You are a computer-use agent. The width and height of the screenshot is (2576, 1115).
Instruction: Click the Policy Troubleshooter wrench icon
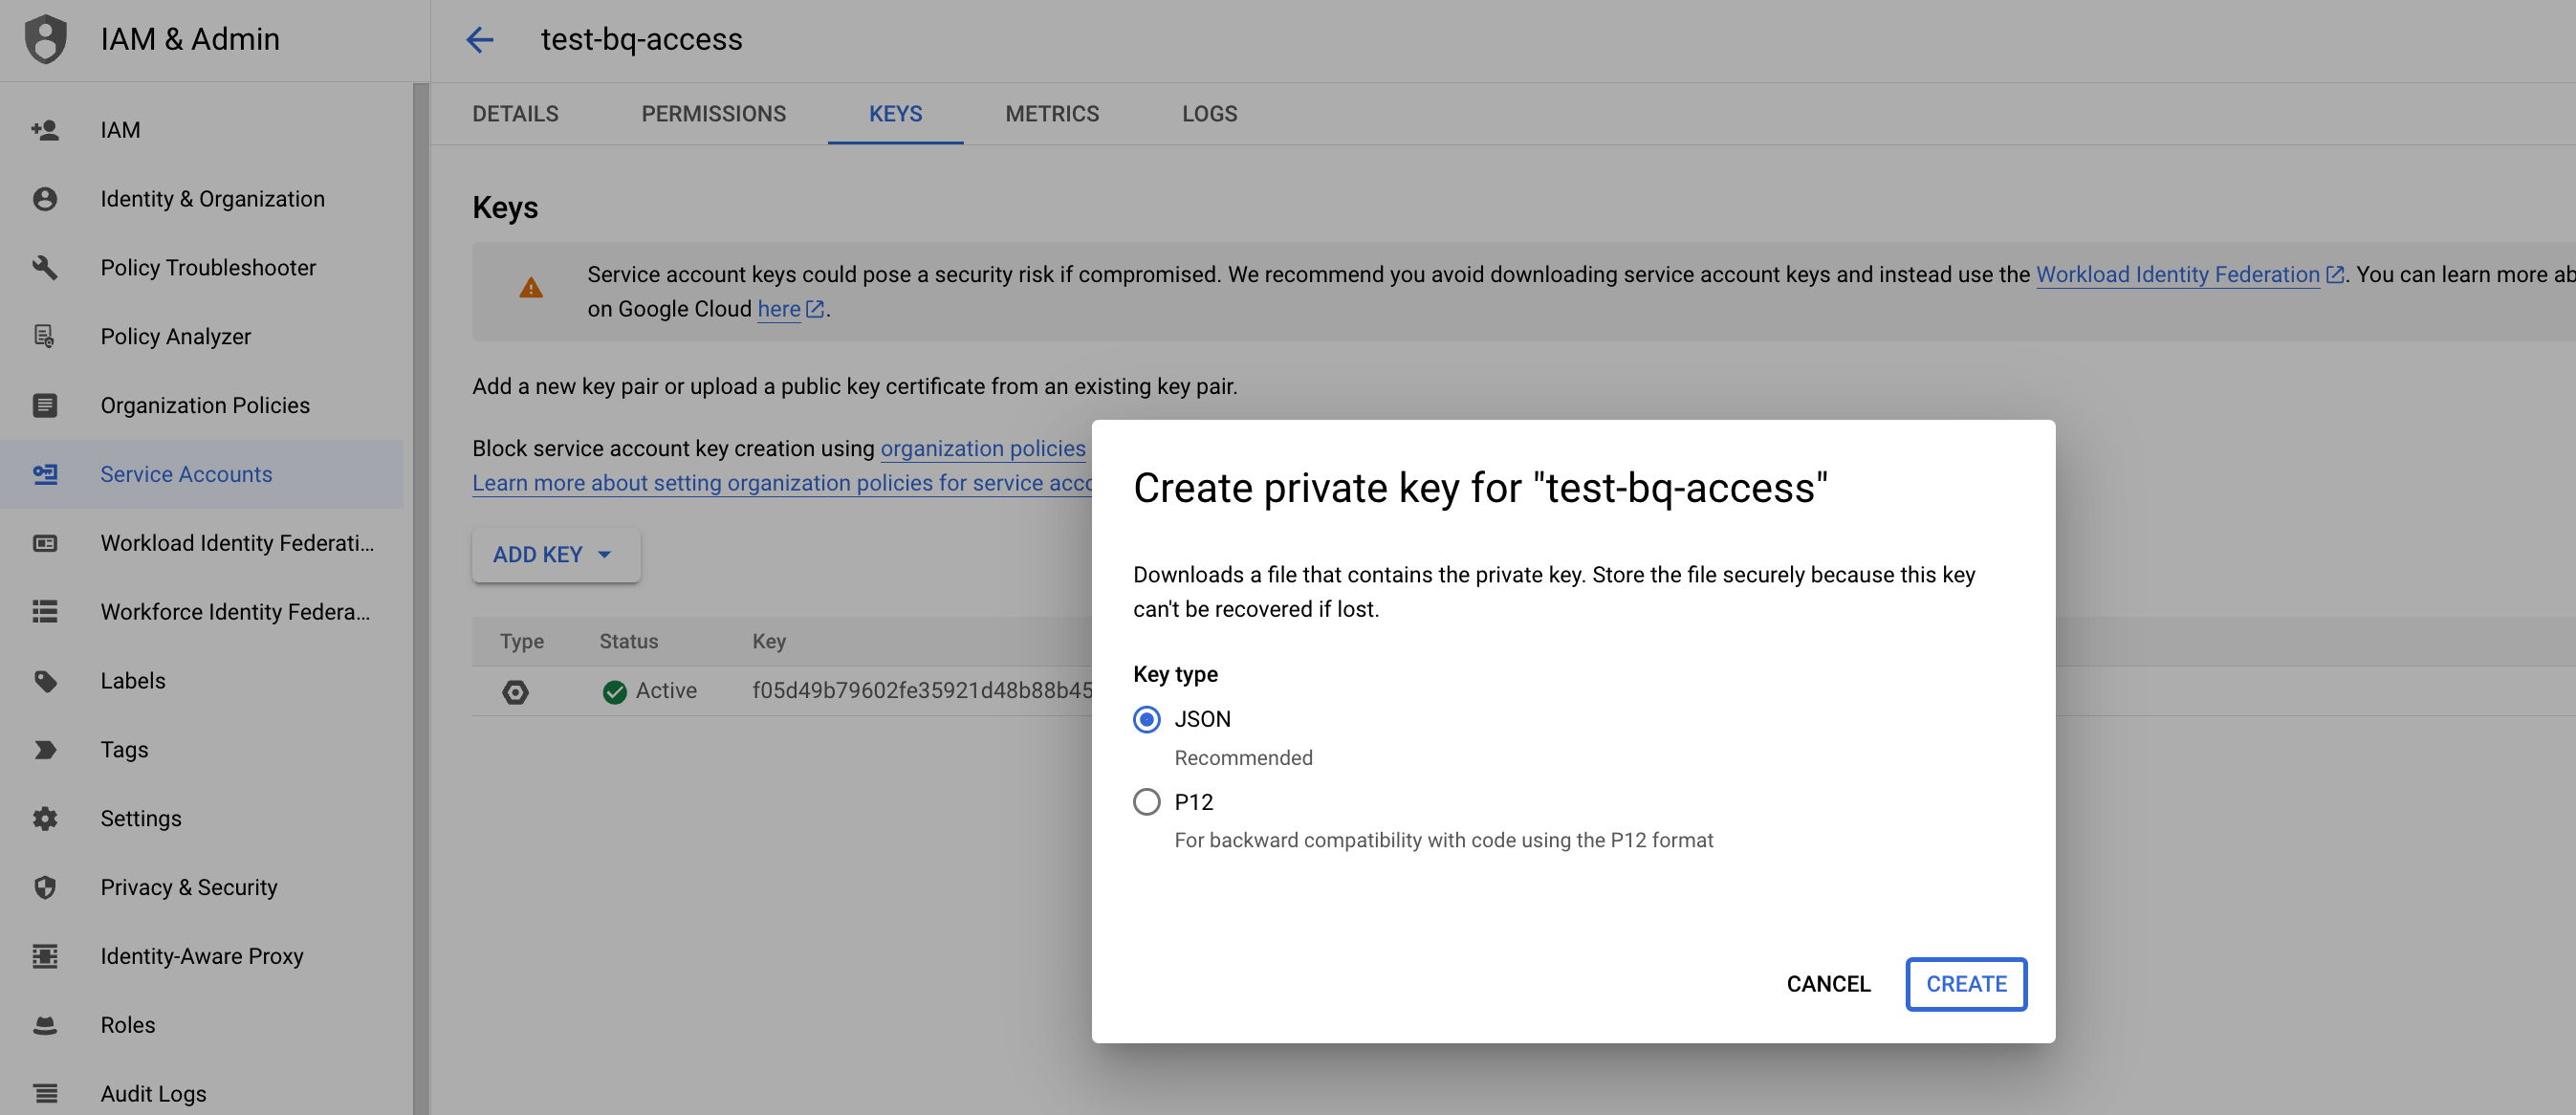coord(45,268)
